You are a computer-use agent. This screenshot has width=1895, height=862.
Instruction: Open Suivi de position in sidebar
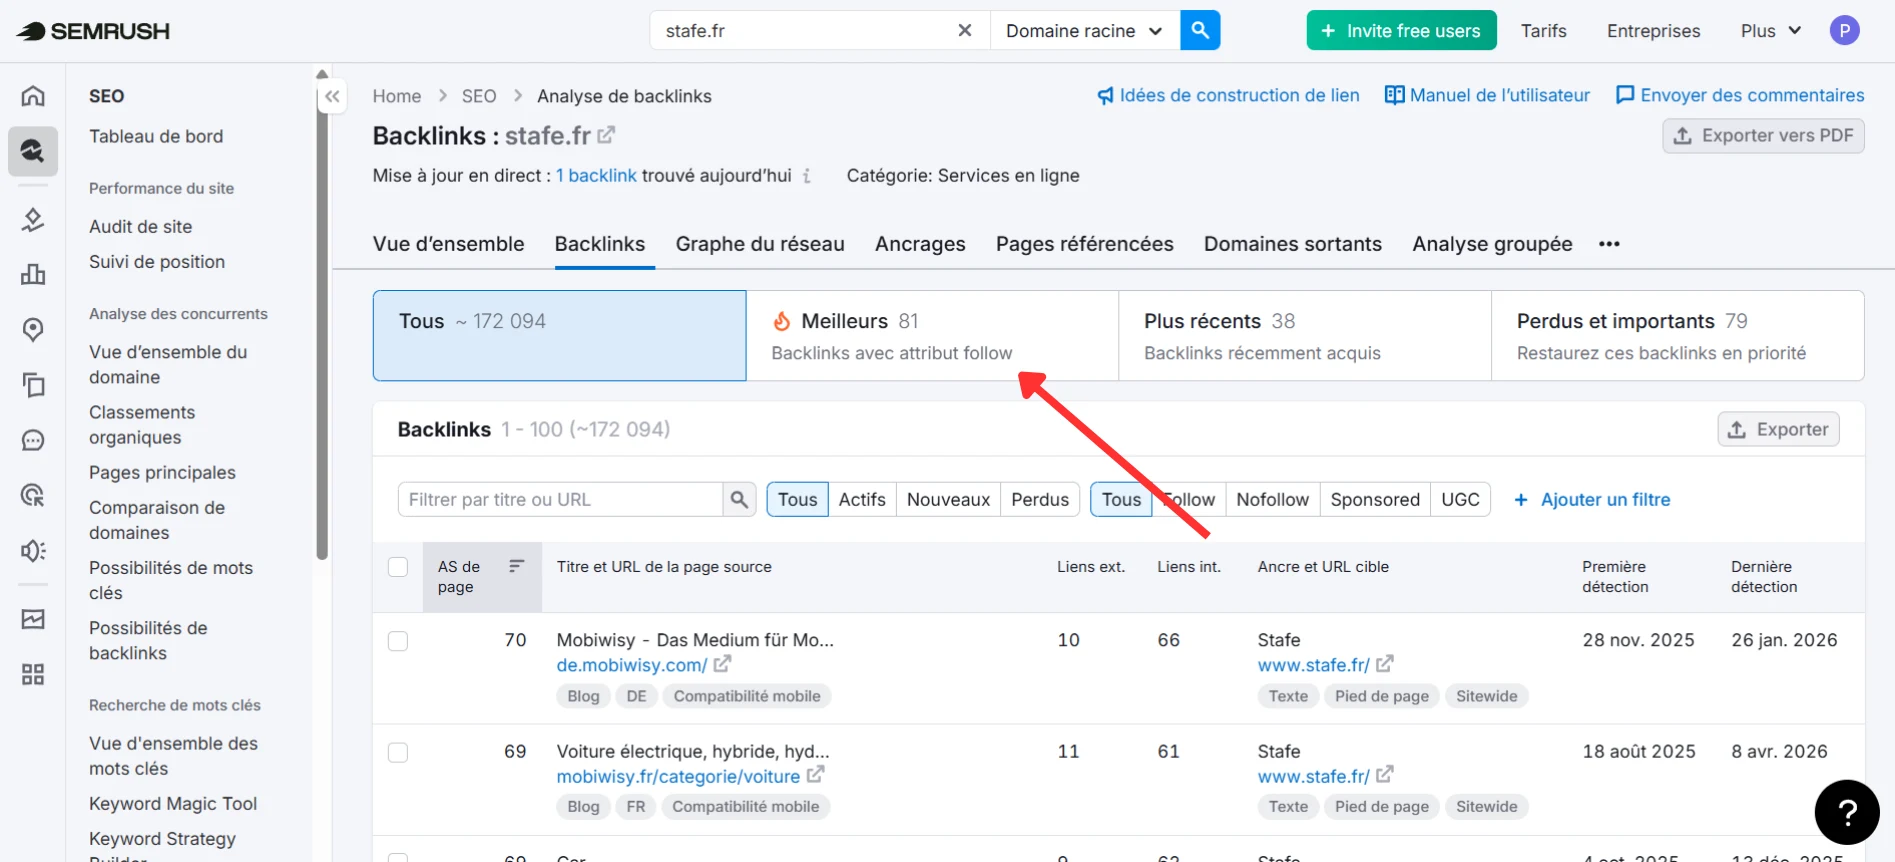pyautogui.click(x=157, y=262)
